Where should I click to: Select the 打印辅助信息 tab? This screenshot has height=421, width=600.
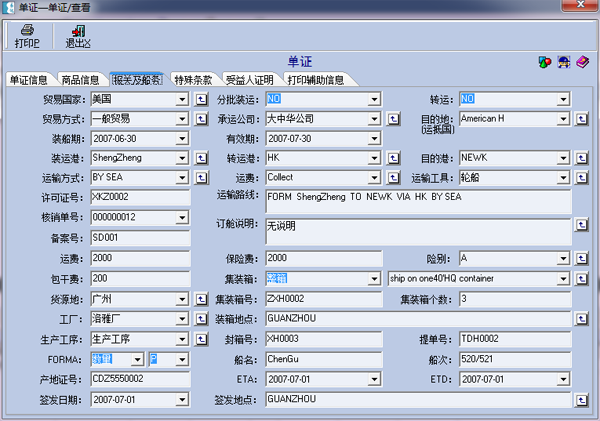[x=316, y=80]
